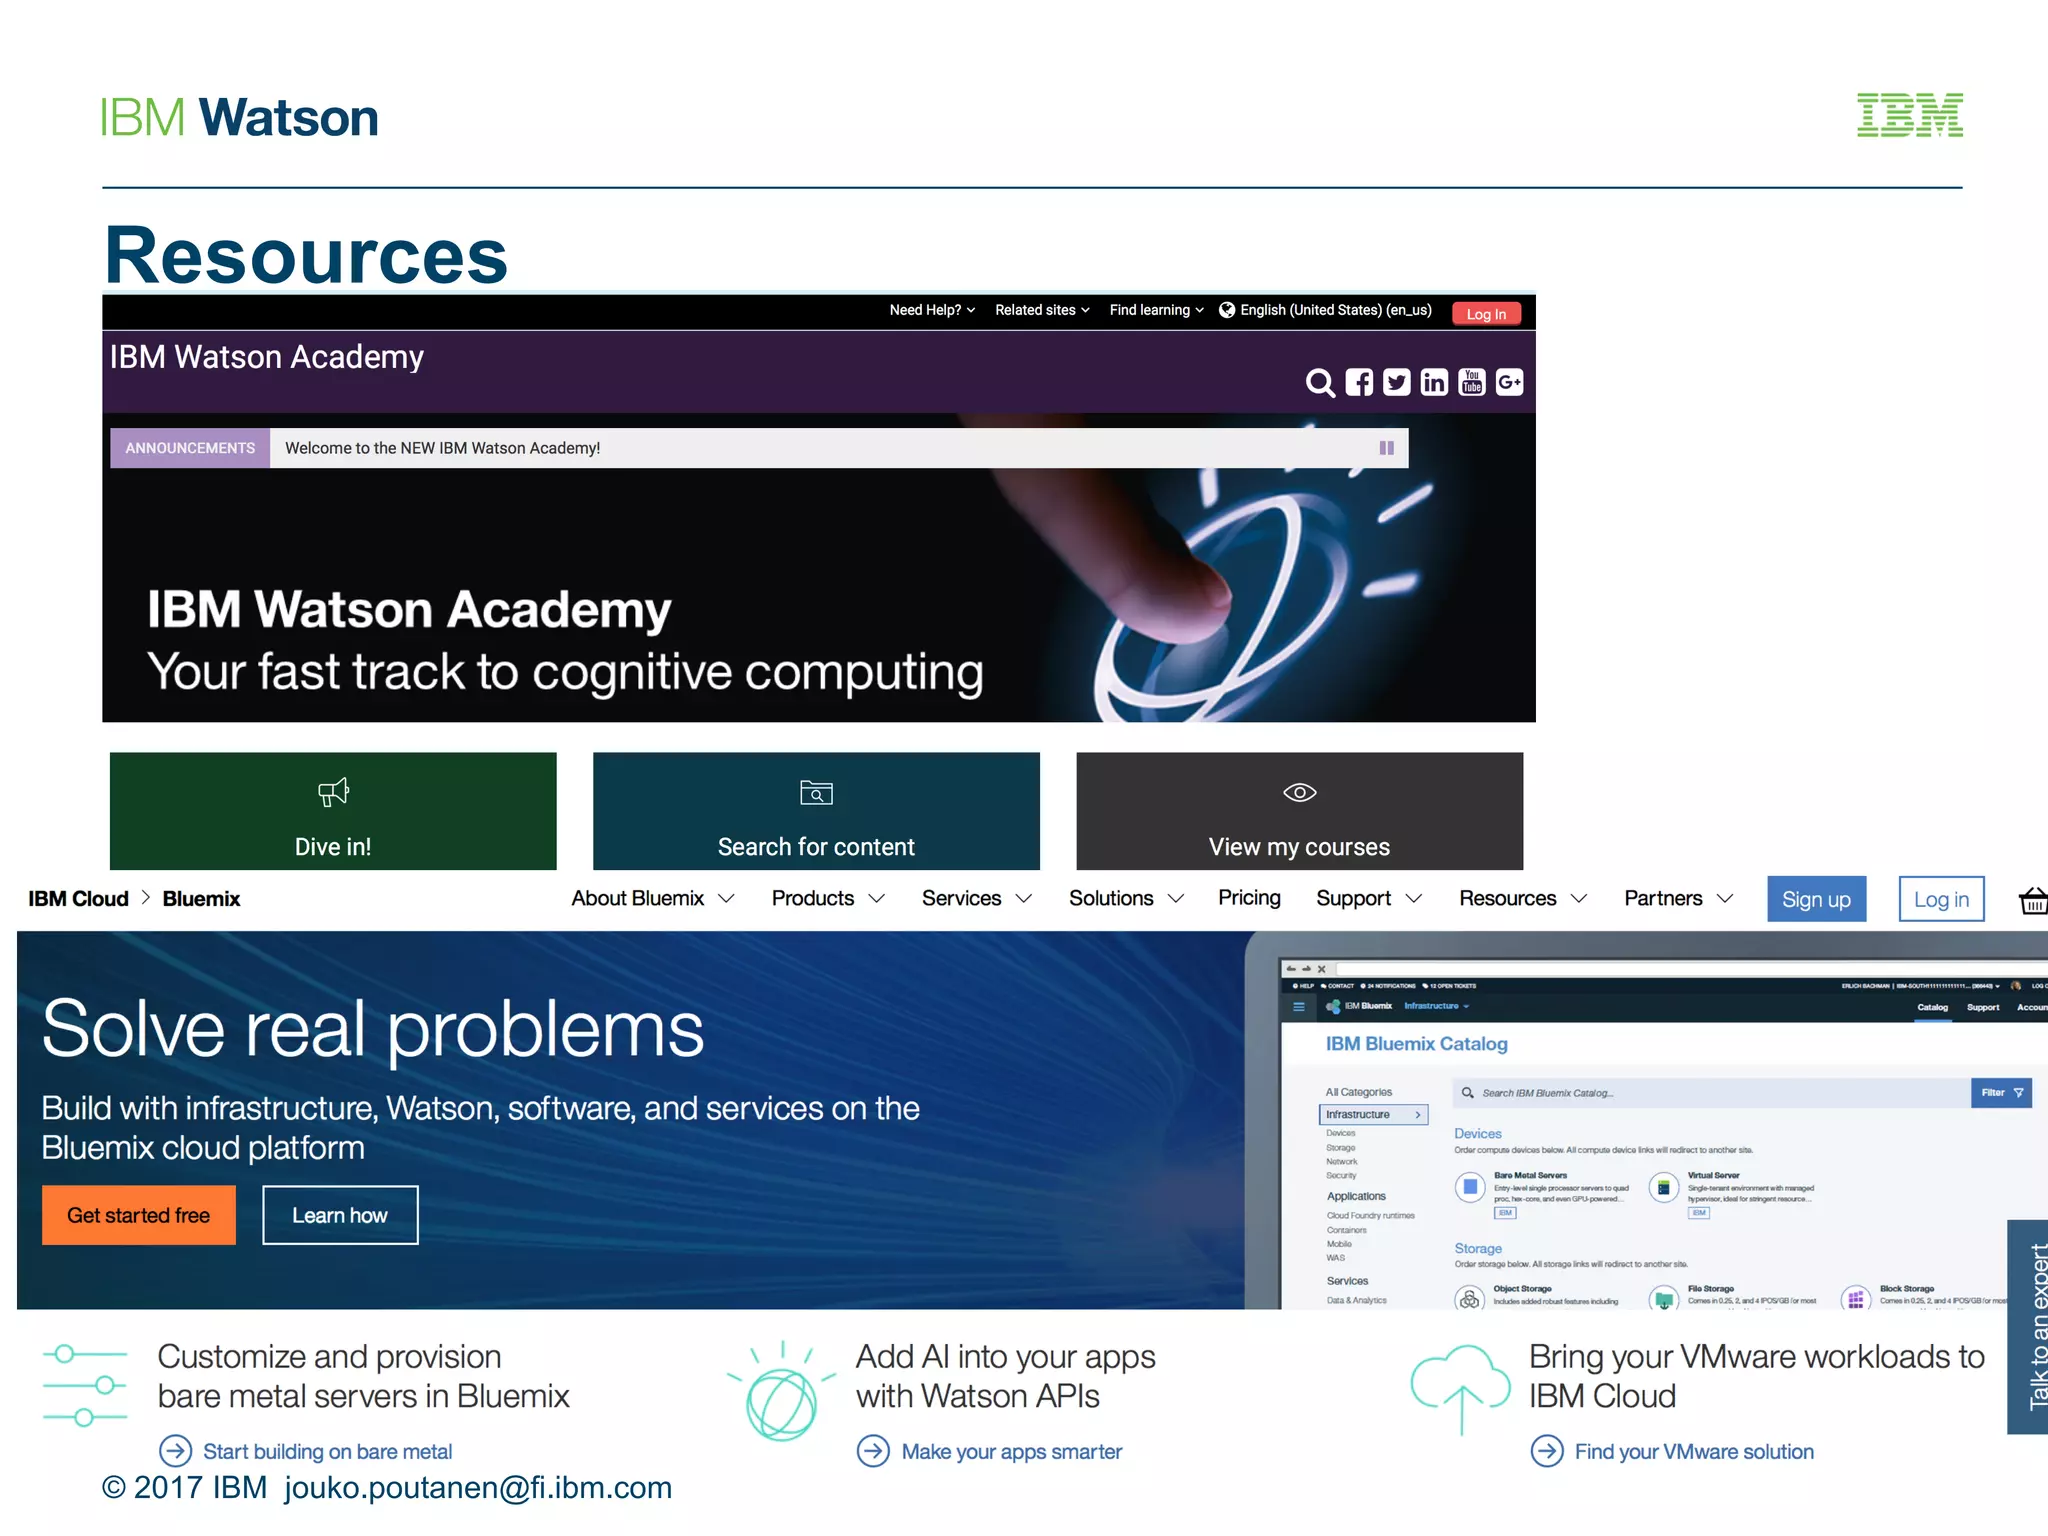Open the View my courses tile

click(x=1299, y=811)
